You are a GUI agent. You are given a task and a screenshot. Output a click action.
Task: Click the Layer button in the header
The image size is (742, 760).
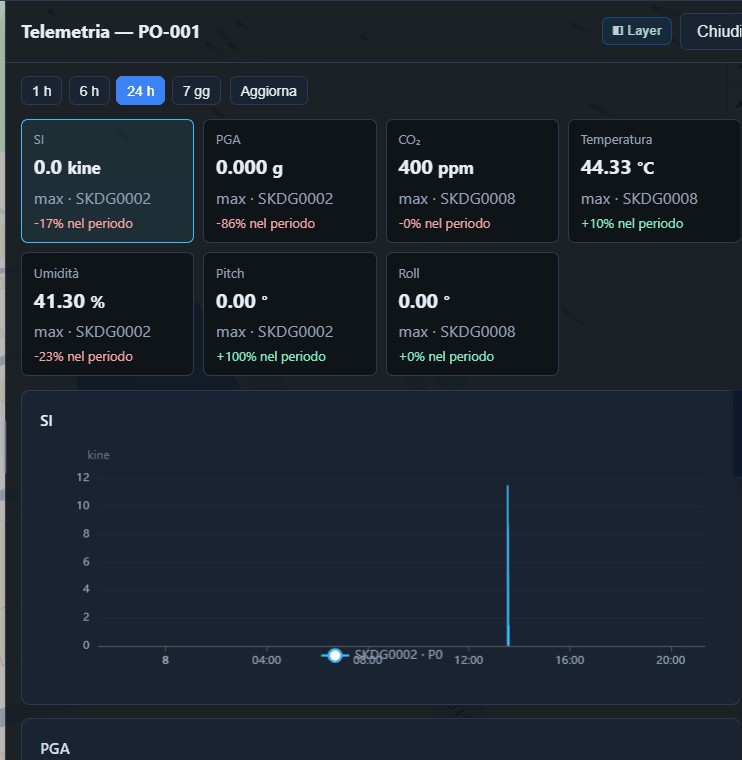click(x=636, y=31)
